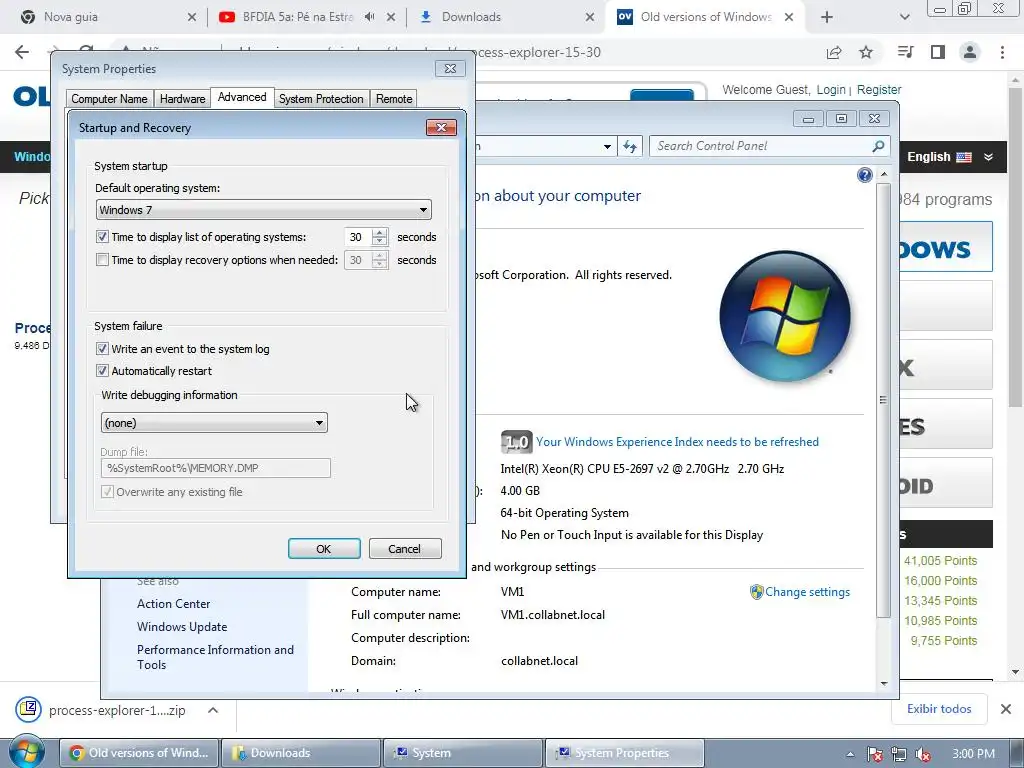Image resolution: width=1024 pixels, height=768 pixels.
Task: Click the Windows Experience Index 1.0 badge
Action: [517, 442]
